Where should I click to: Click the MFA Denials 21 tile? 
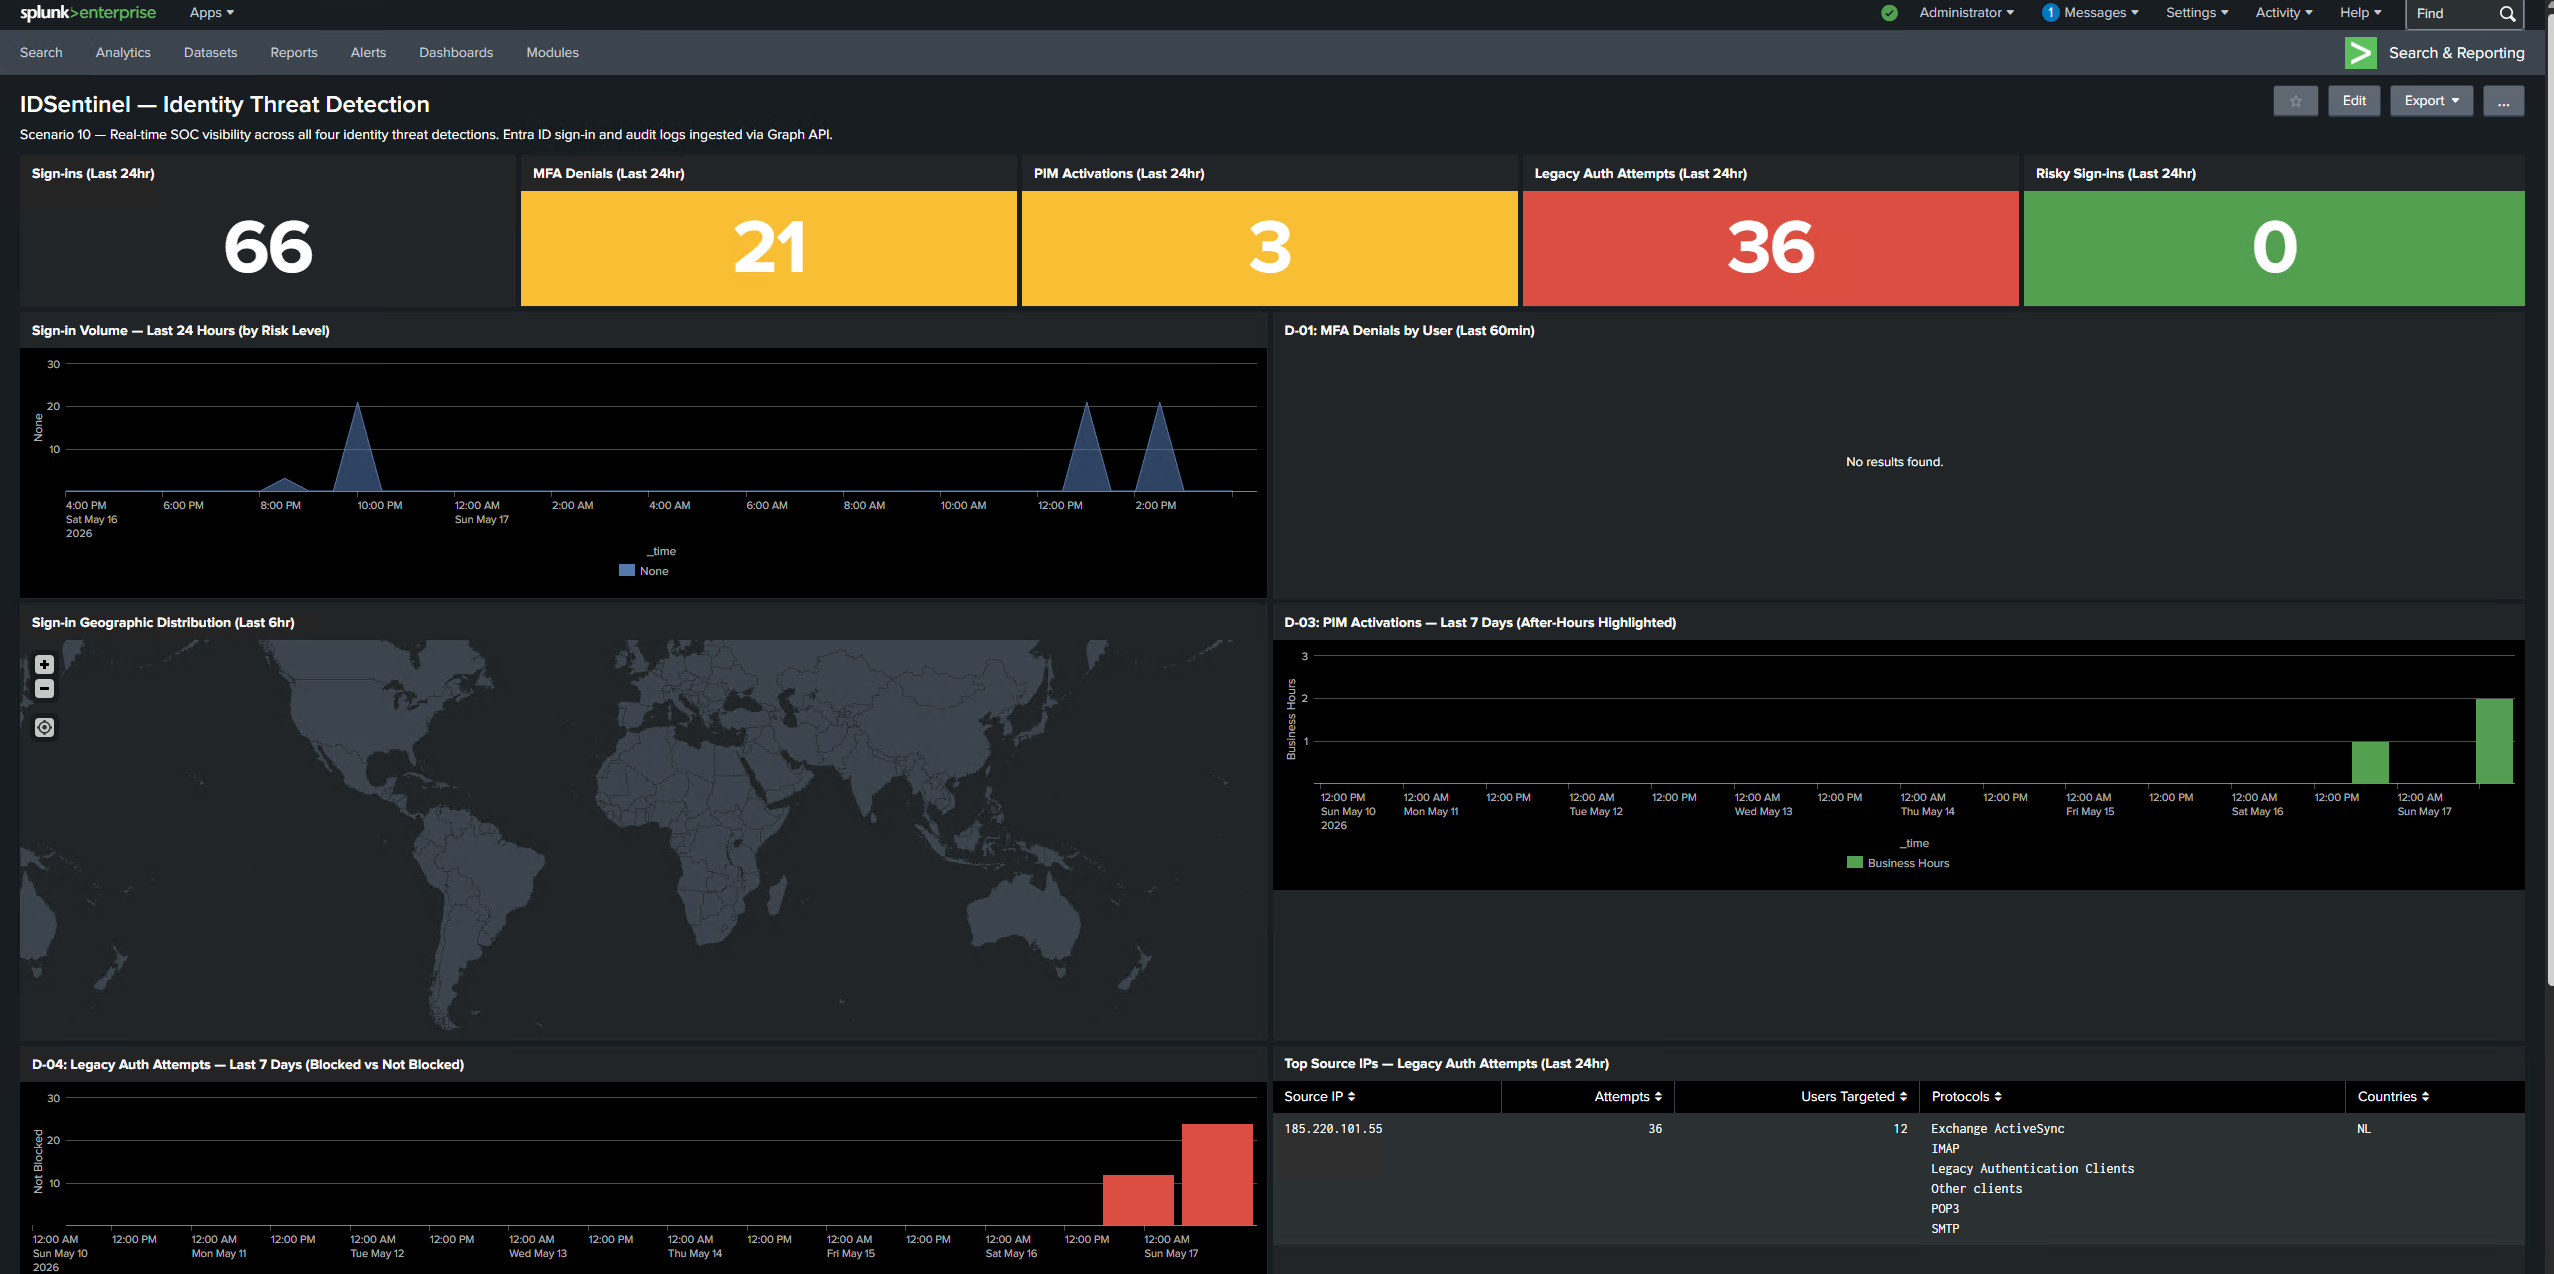pos(768,248)
